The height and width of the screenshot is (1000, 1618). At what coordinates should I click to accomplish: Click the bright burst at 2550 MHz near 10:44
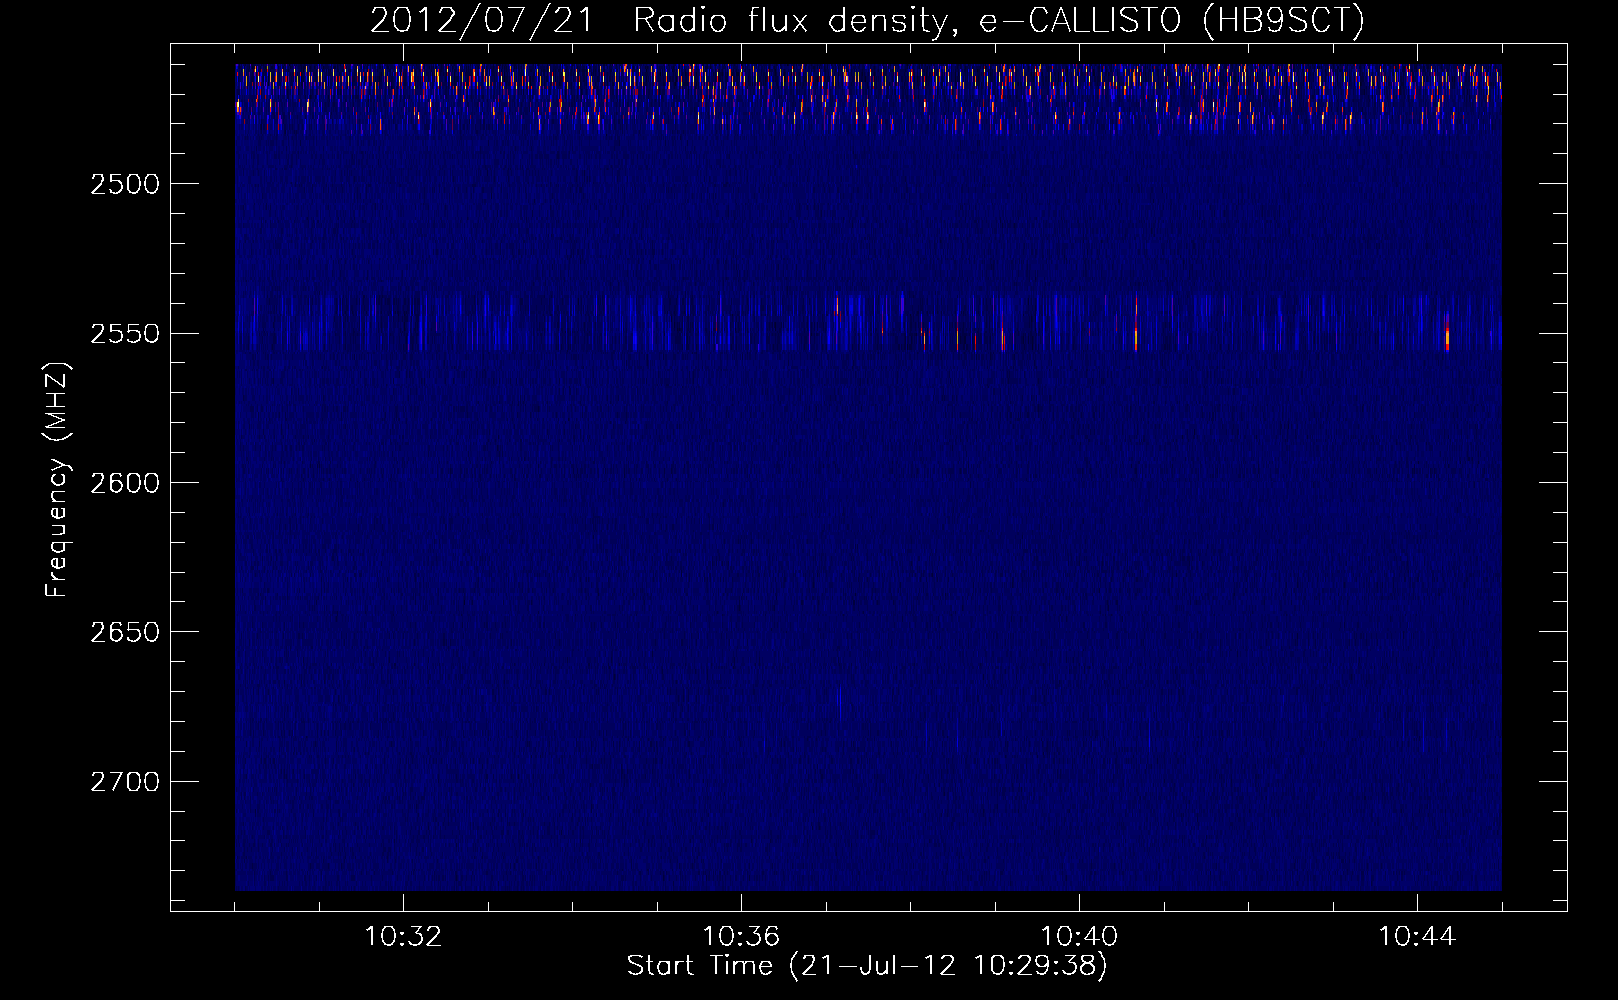click(1447, 332)
